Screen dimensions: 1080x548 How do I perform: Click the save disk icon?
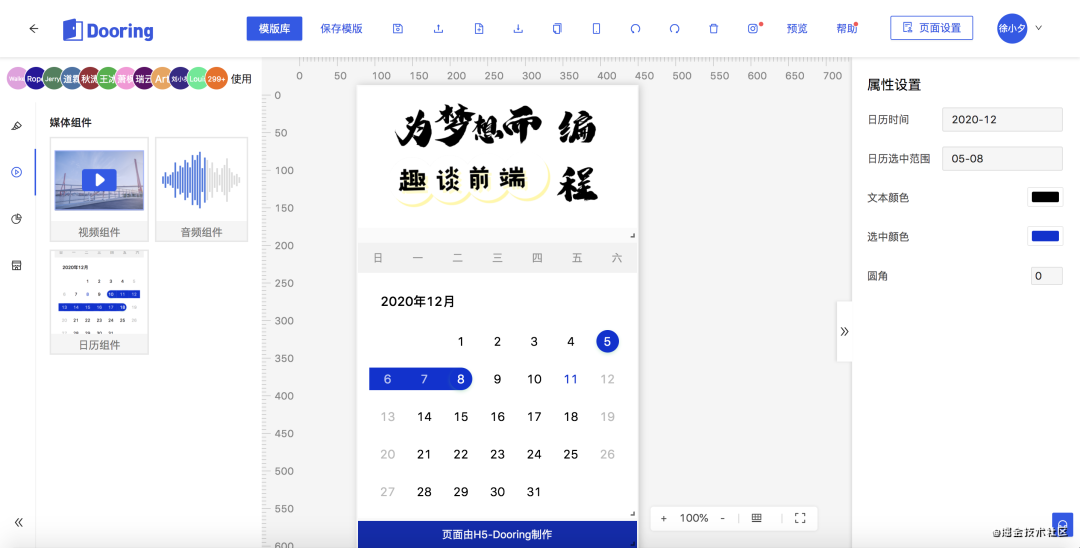click(397, 28)
